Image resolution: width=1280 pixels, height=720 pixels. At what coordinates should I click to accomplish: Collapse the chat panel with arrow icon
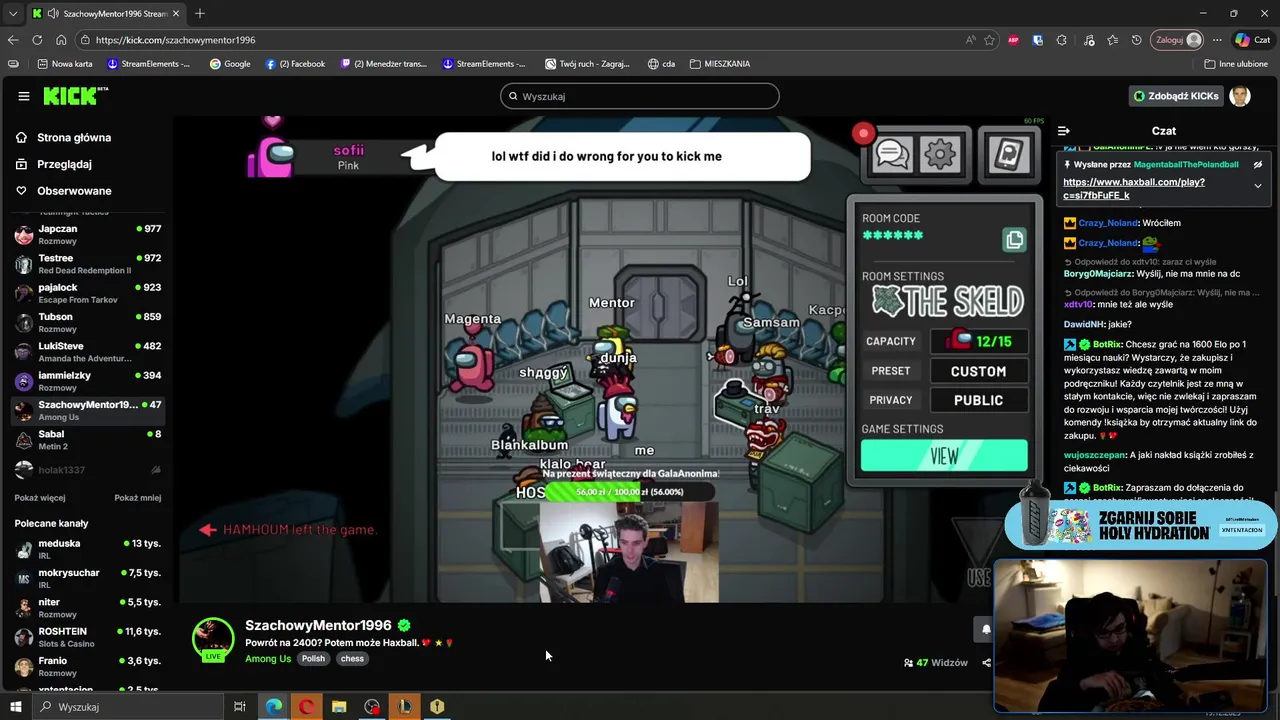point(1064,131)
